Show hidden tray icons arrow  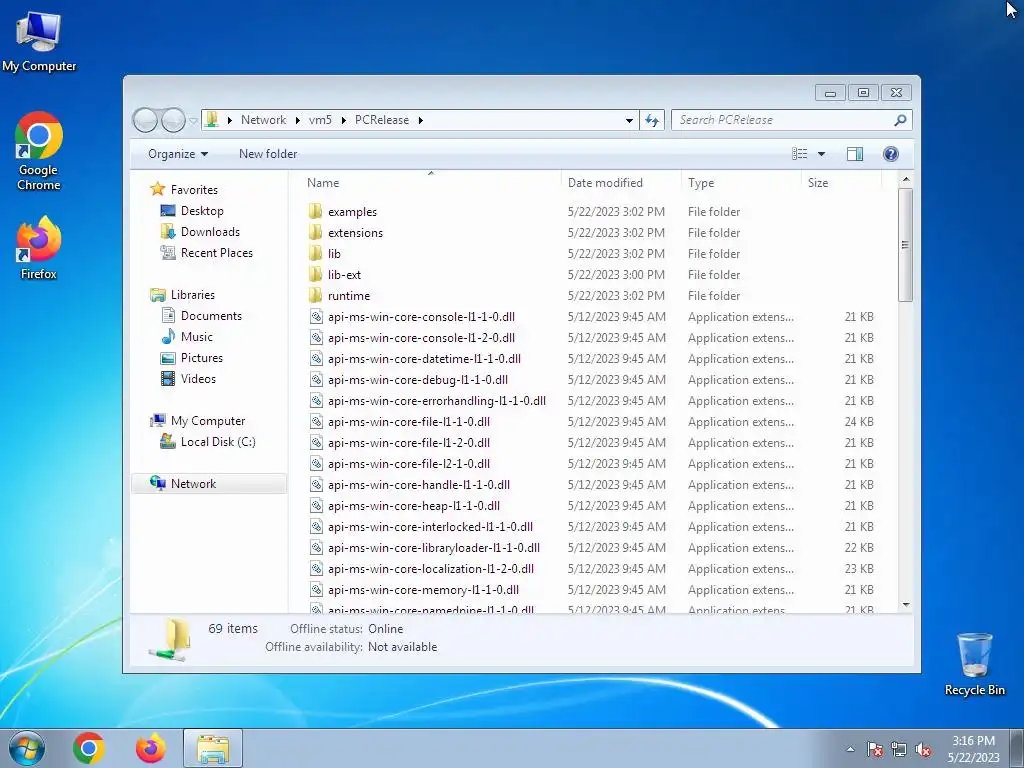coord(850,749)
